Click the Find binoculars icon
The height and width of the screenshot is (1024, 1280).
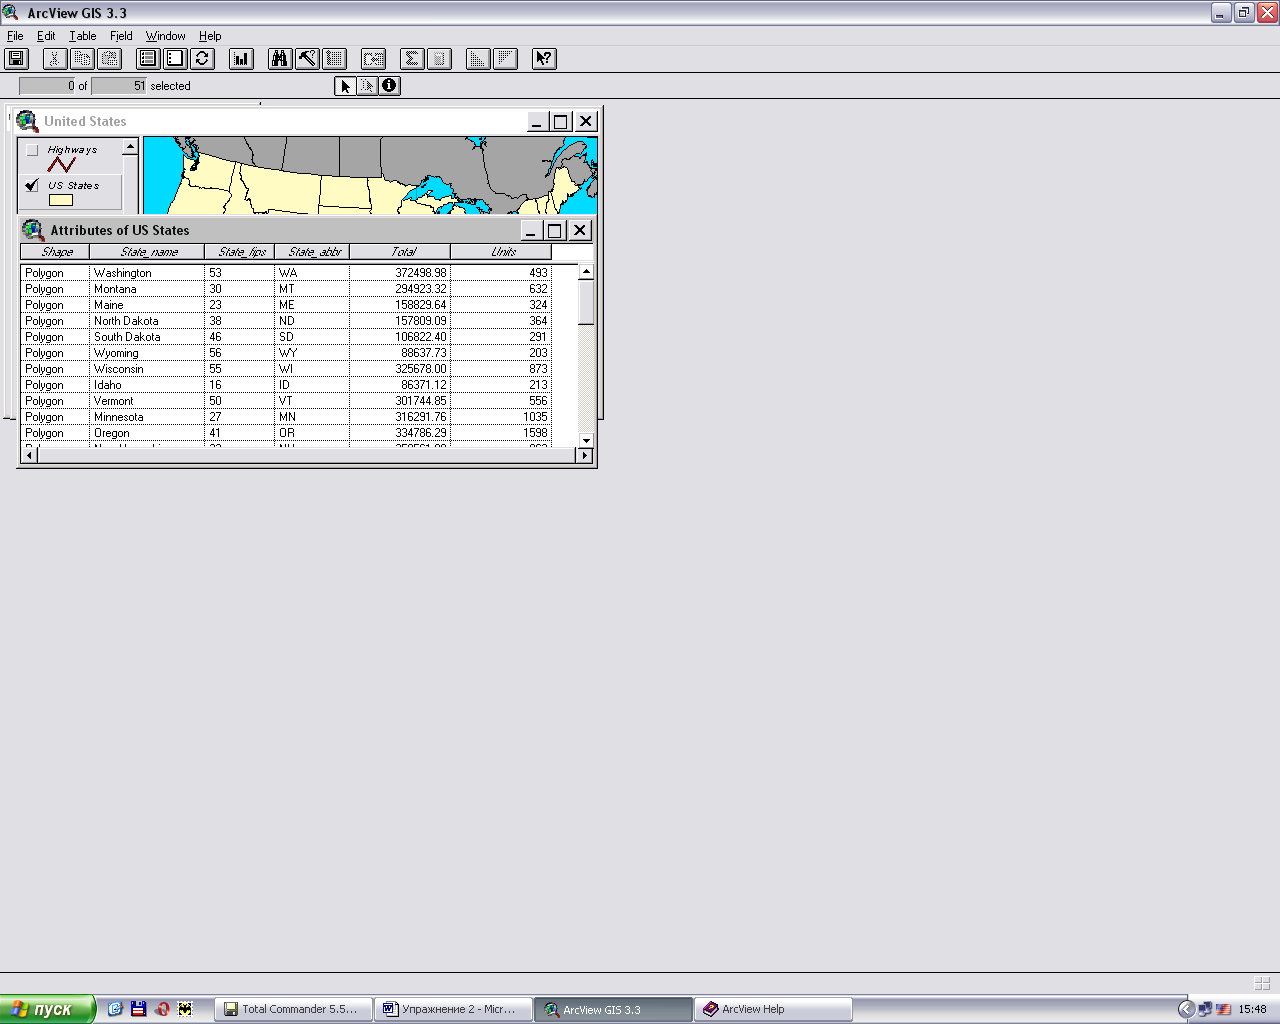point(280,58)
